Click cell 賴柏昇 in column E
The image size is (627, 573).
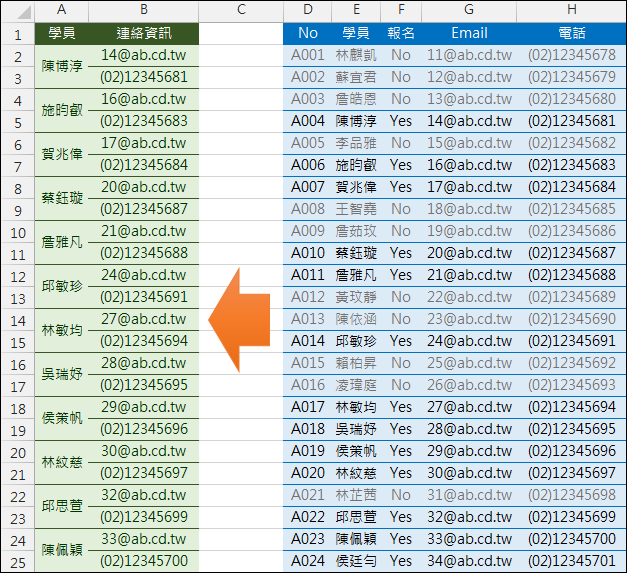click(x=356, y=363)
